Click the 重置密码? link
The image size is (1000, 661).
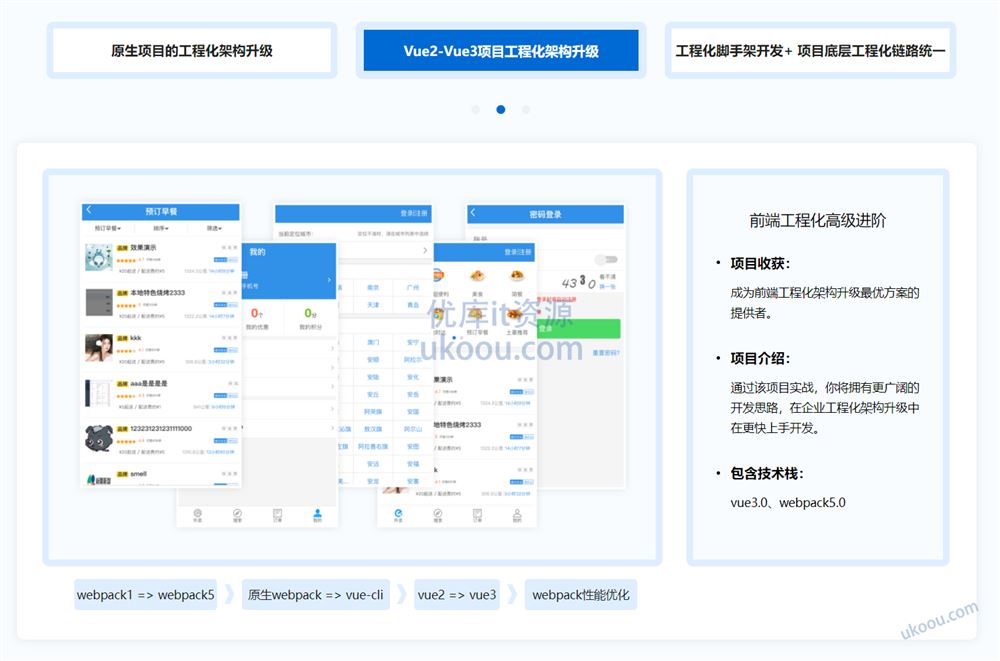coord(605,353)
